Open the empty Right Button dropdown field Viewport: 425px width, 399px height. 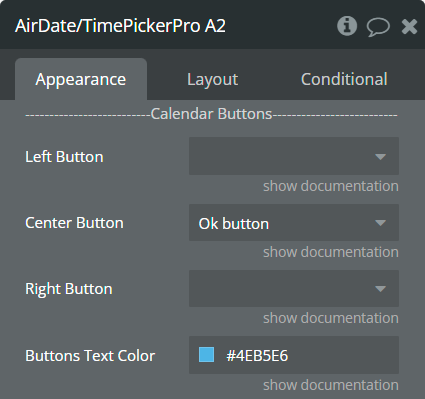pyautogui.click(x=294, y=288)
